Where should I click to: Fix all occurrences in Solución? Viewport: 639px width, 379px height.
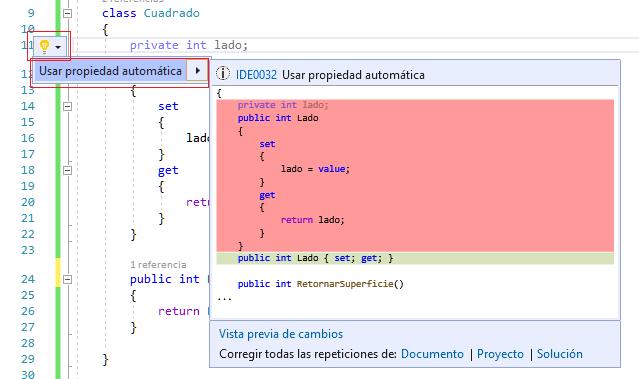(x=560, y=354)
